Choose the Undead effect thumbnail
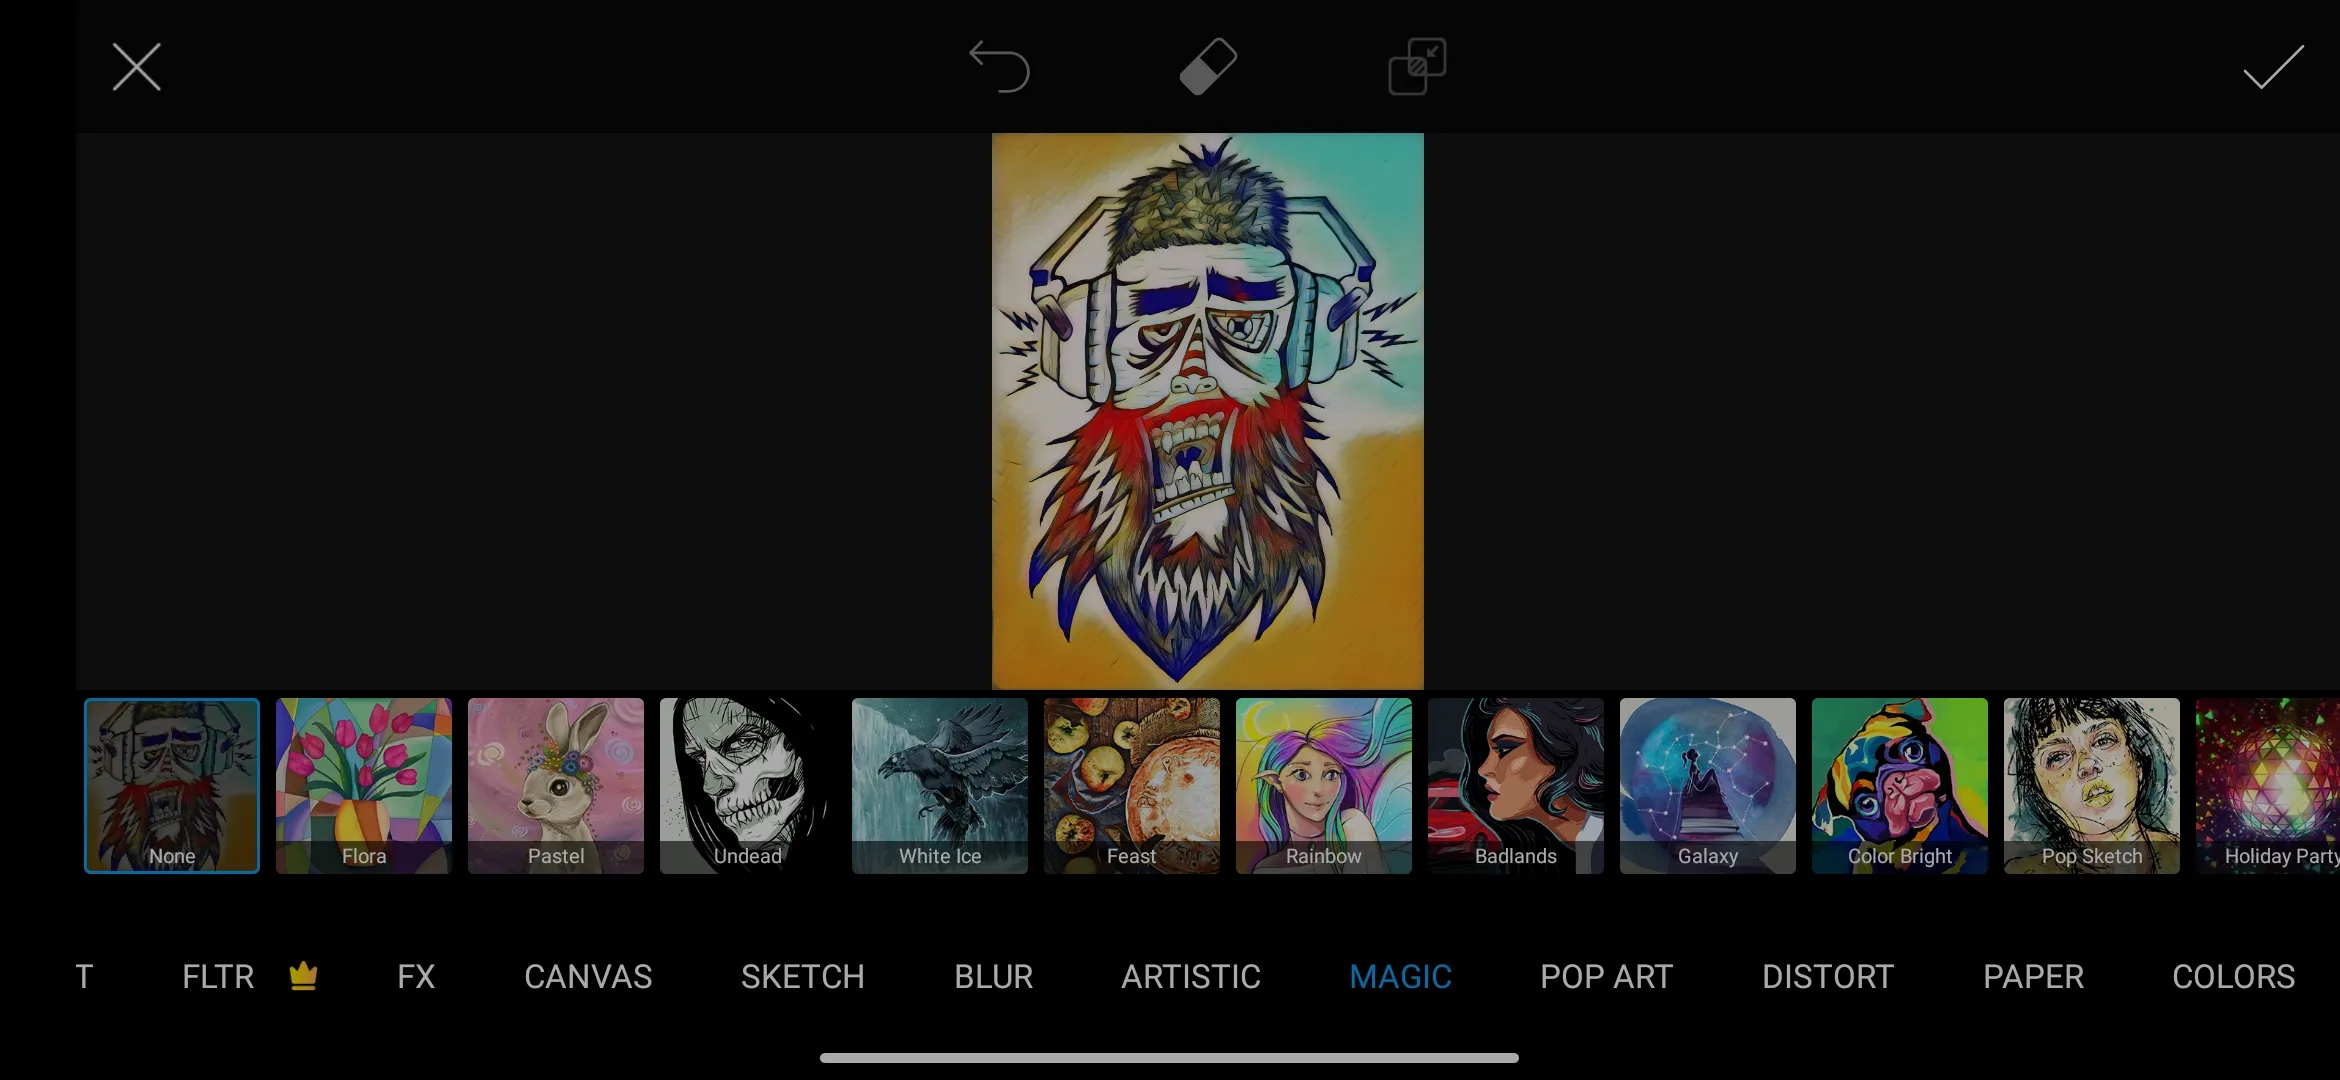Viewport: 2340px width, 1080px height. coord(748,785)
